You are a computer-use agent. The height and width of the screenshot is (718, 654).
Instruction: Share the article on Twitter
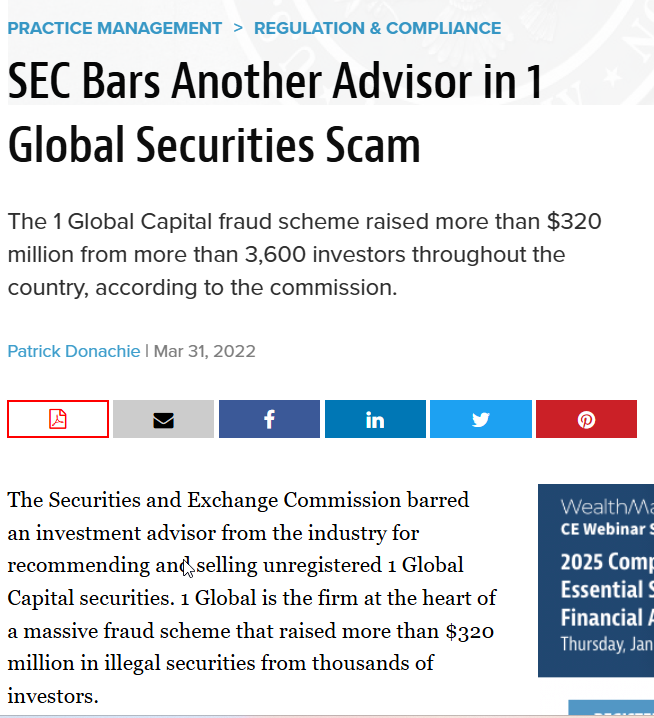(481, 419)
